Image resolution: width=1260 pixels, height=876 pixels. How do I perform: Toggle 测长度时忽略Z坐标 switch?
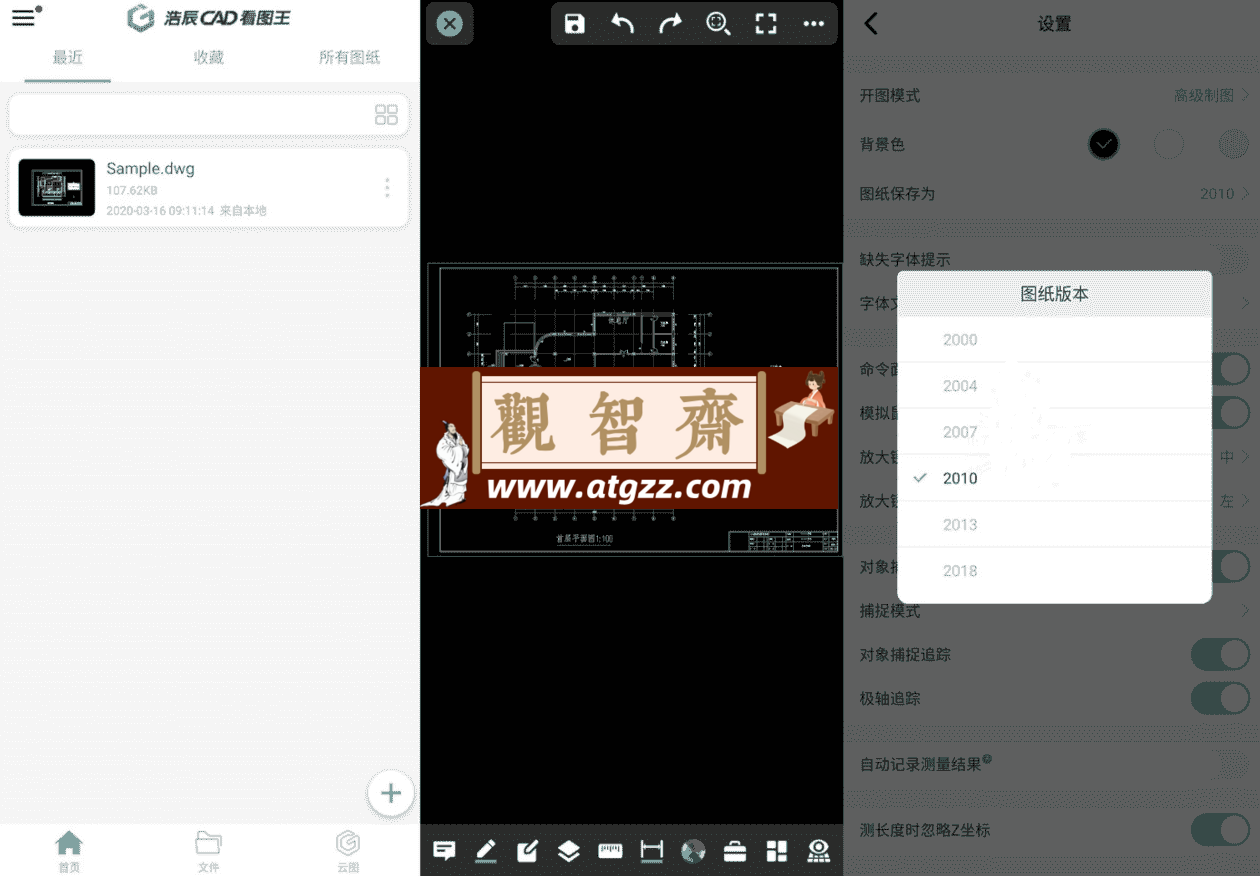pos(1220,830)
